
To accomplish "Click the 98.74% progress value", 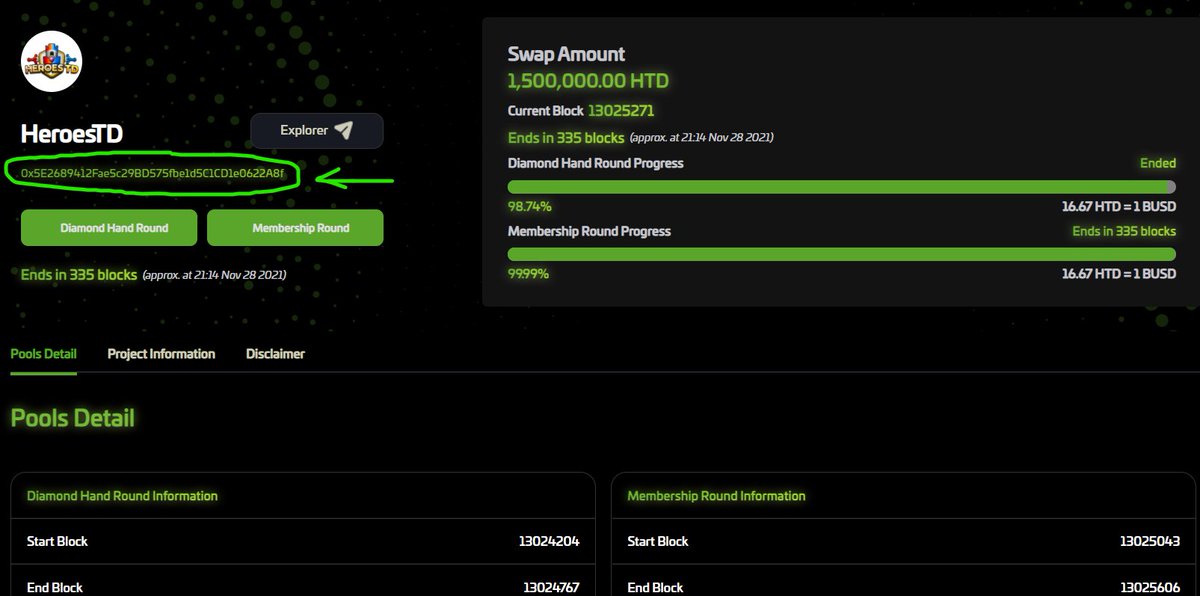I will coord(529,206).
